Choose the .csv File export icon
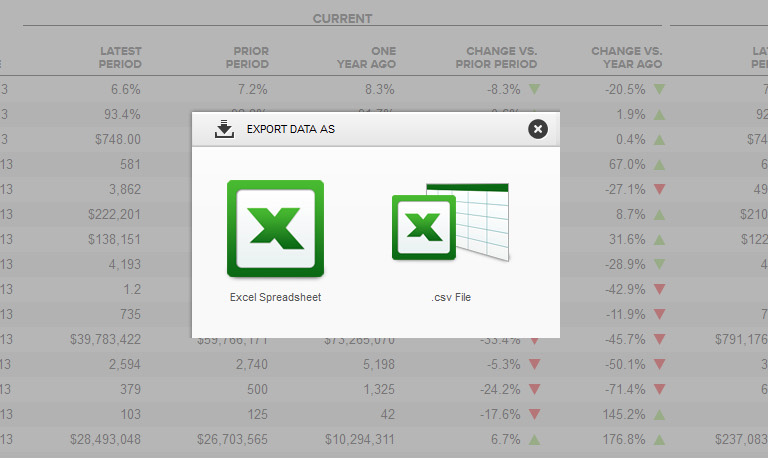The height and width of the screenshot is (458, 768). pos(451,222)
